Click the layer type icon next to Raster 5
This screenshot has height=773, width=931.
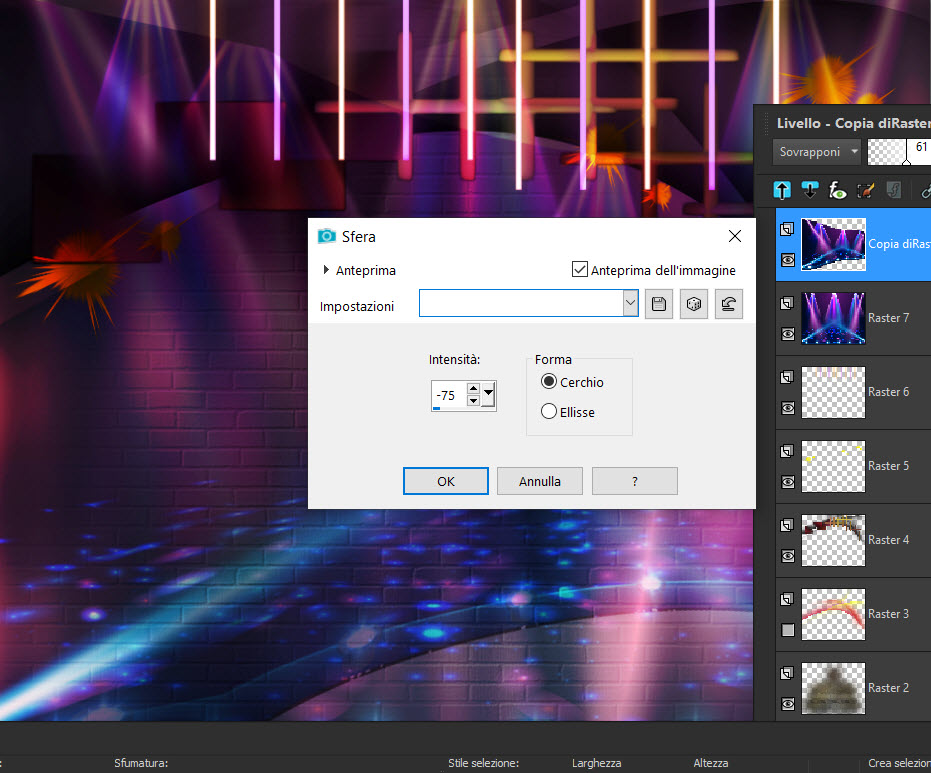click(x=787, y=451)
